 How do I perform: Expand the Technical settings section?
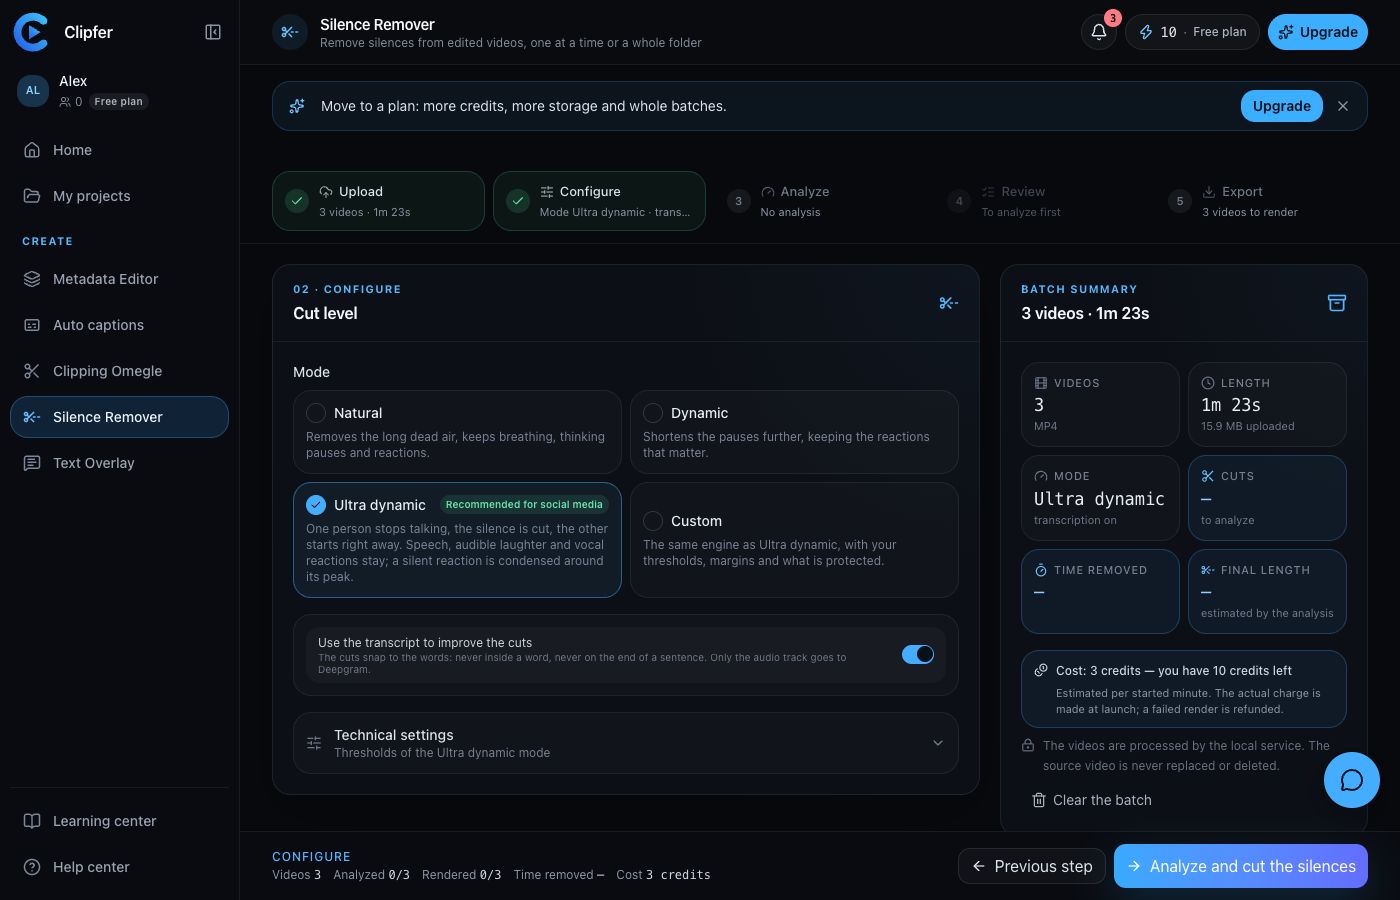625,743
